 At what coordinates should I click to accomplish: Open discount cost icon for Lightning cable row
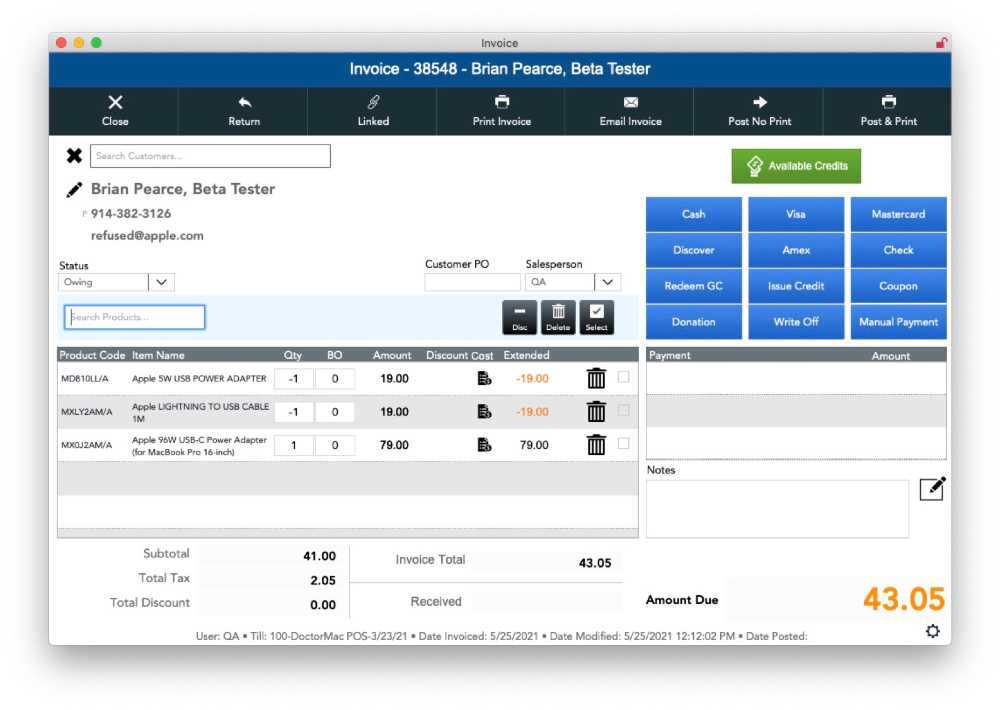[x=484, y=412]
